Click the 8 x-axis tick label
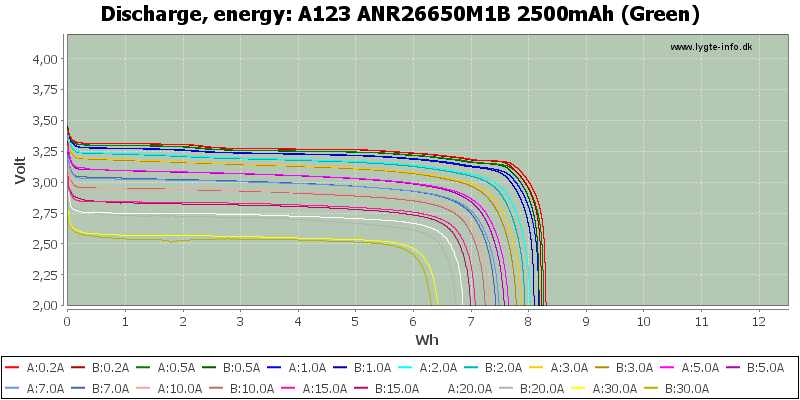The height and width of the screenshot is (400, 800). 529,321
